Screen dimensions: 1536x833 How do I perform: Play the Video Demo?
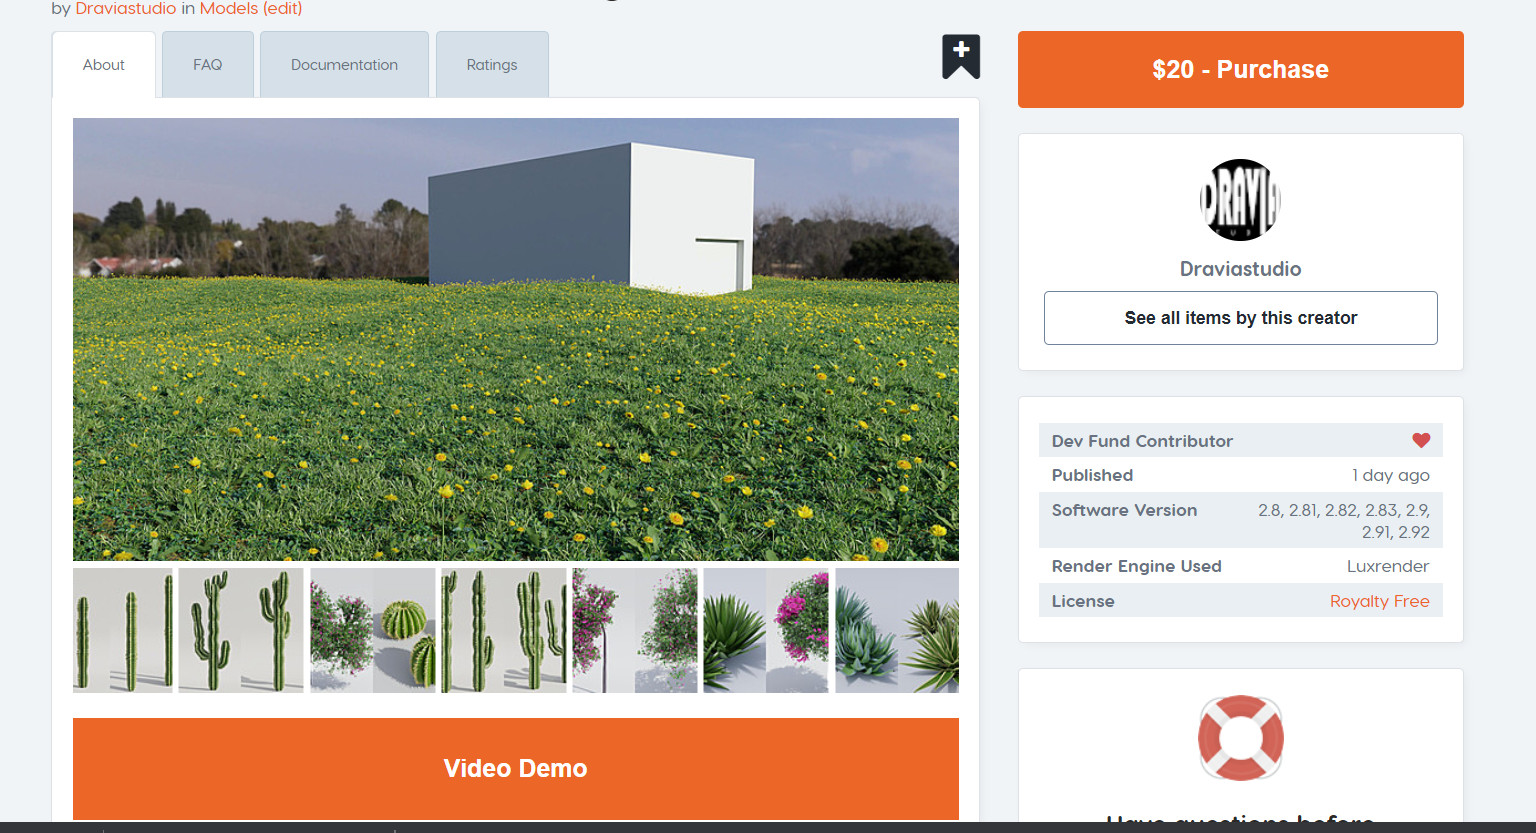click(515, 768)
